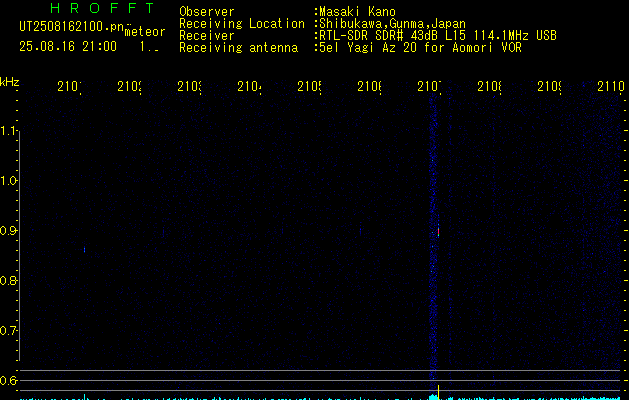Click the Receiving Location label
This screenshot has height=400, width=629.
click(x=242, y=24)
